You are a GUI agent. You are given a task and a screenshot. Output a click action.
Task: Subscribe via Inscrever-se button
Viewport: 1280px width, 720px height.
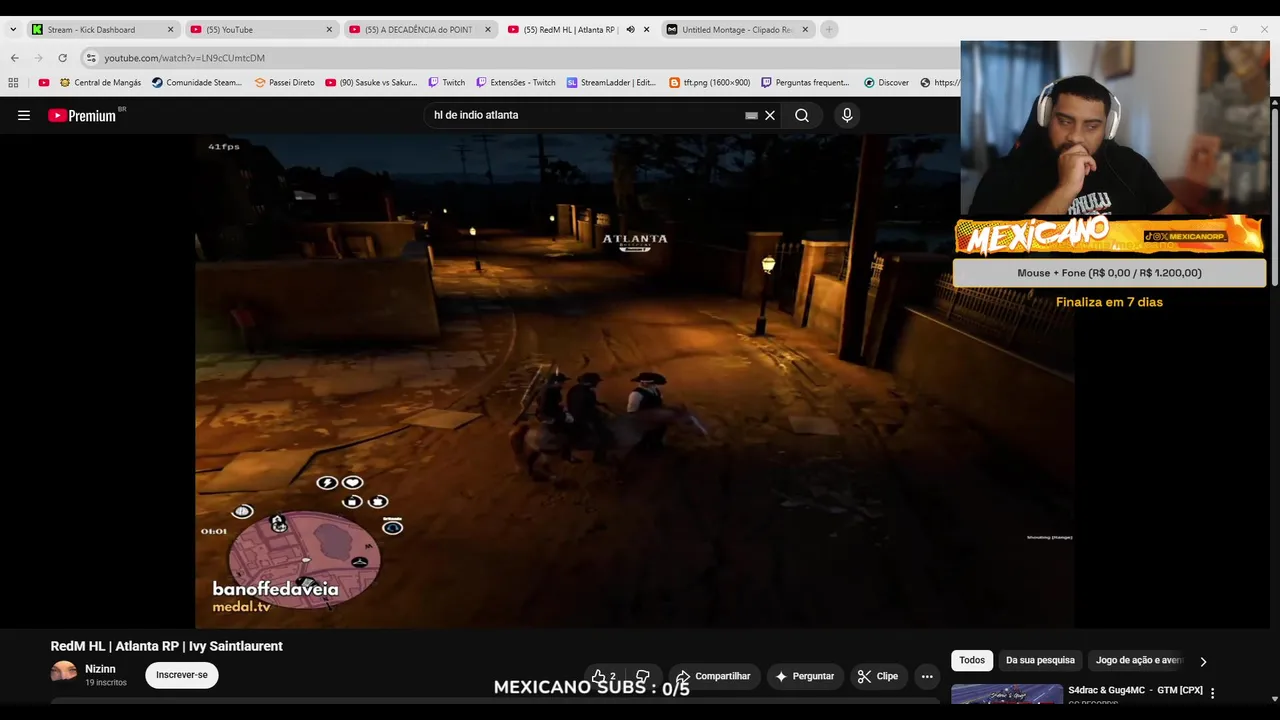(182, 675)
